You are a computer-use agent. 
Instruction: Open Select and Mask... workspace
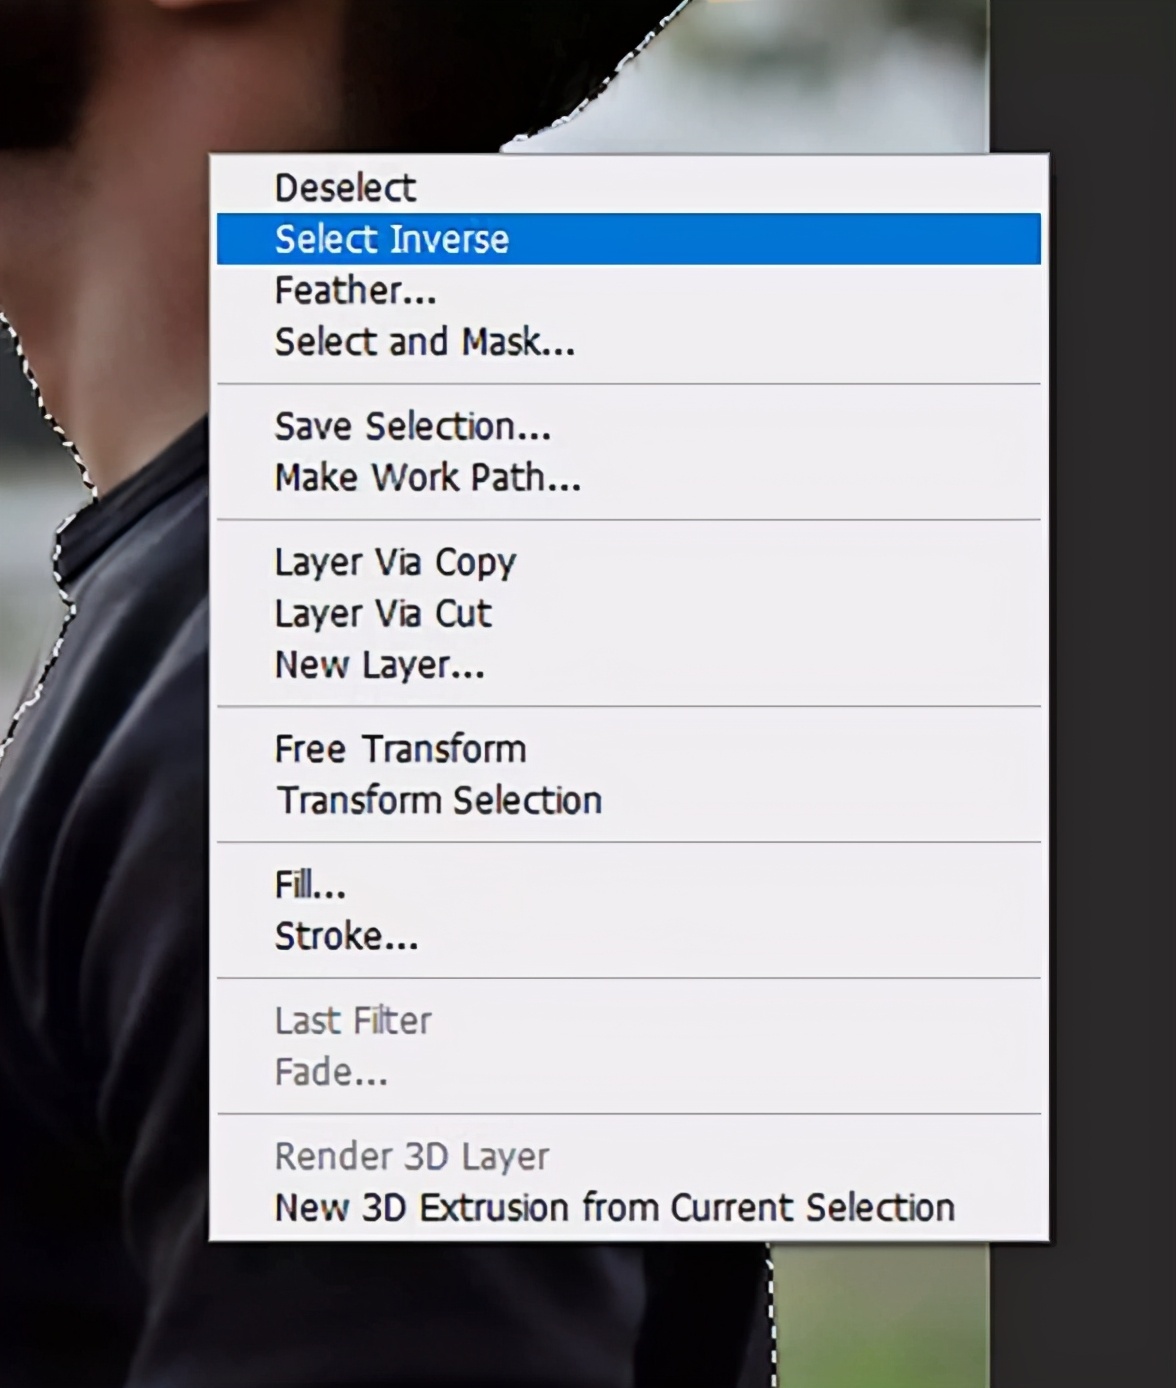click(424, 342)
